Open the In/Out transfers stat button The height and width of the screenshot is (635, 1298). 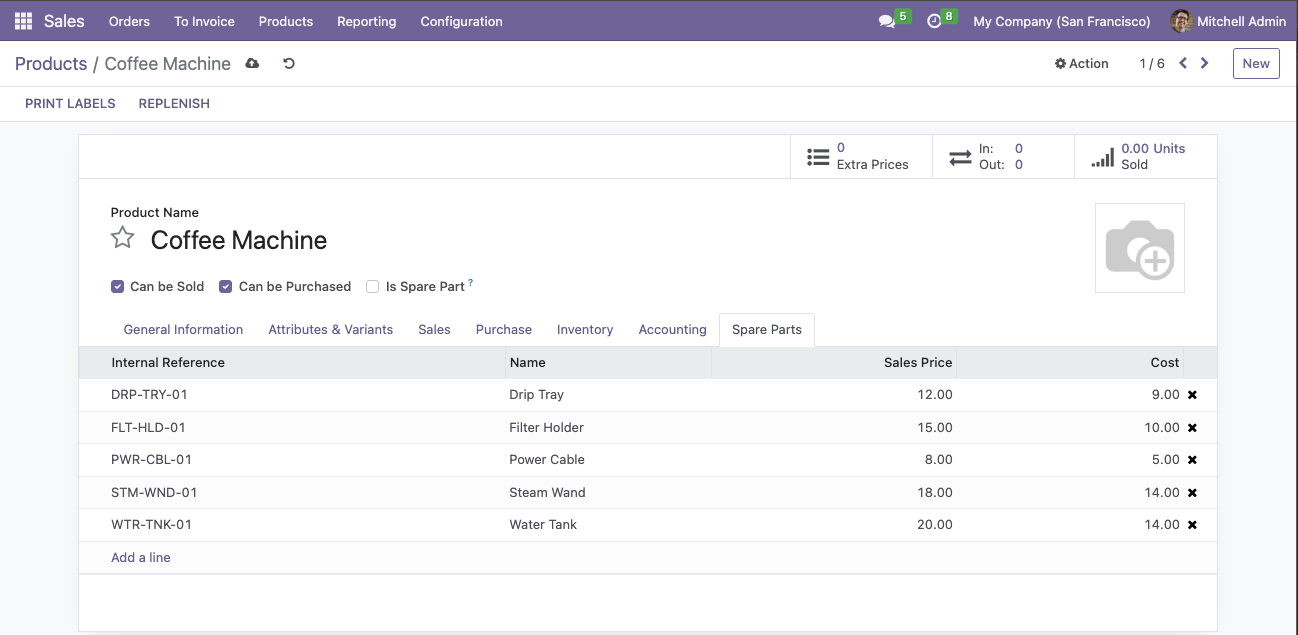tap(1003, 157)
